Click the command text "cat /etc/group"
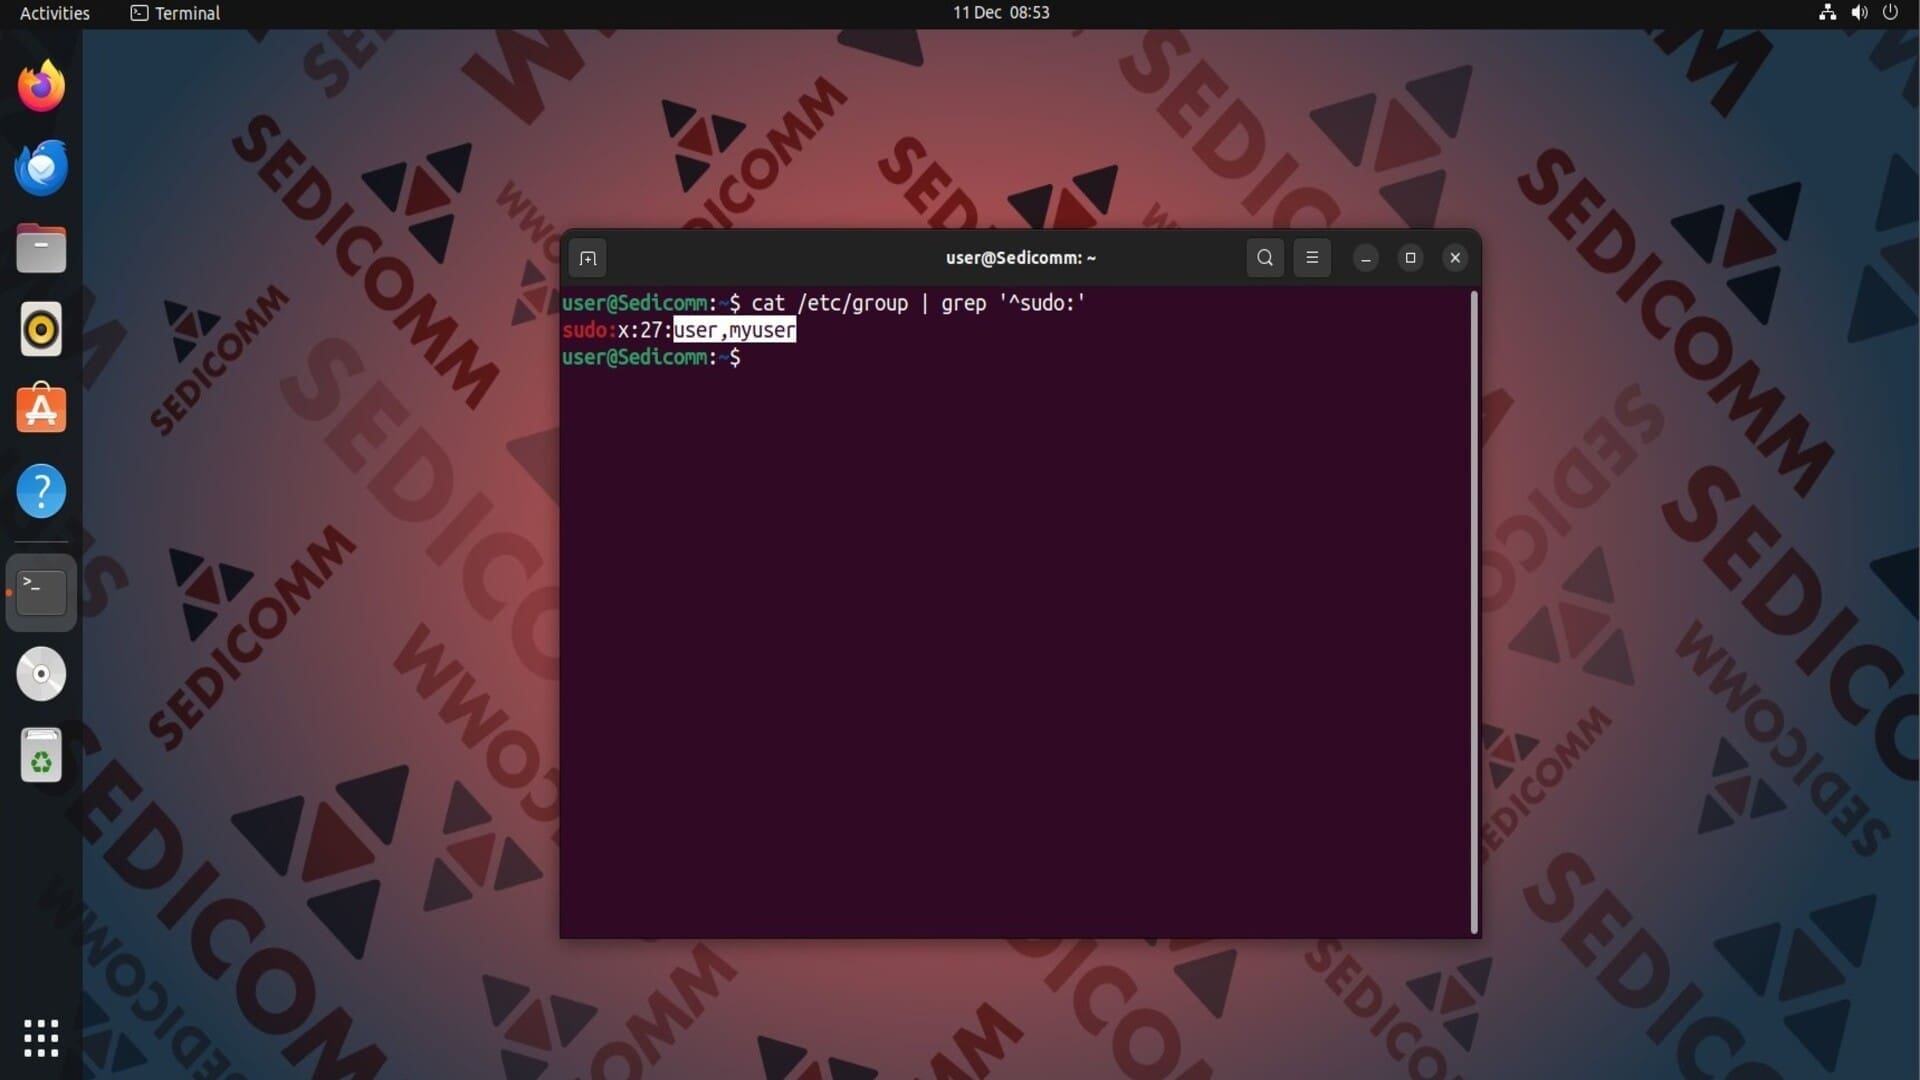The width and height of the screenshot is (1920, 1080). pyautogui.click(x=830, y=303)
